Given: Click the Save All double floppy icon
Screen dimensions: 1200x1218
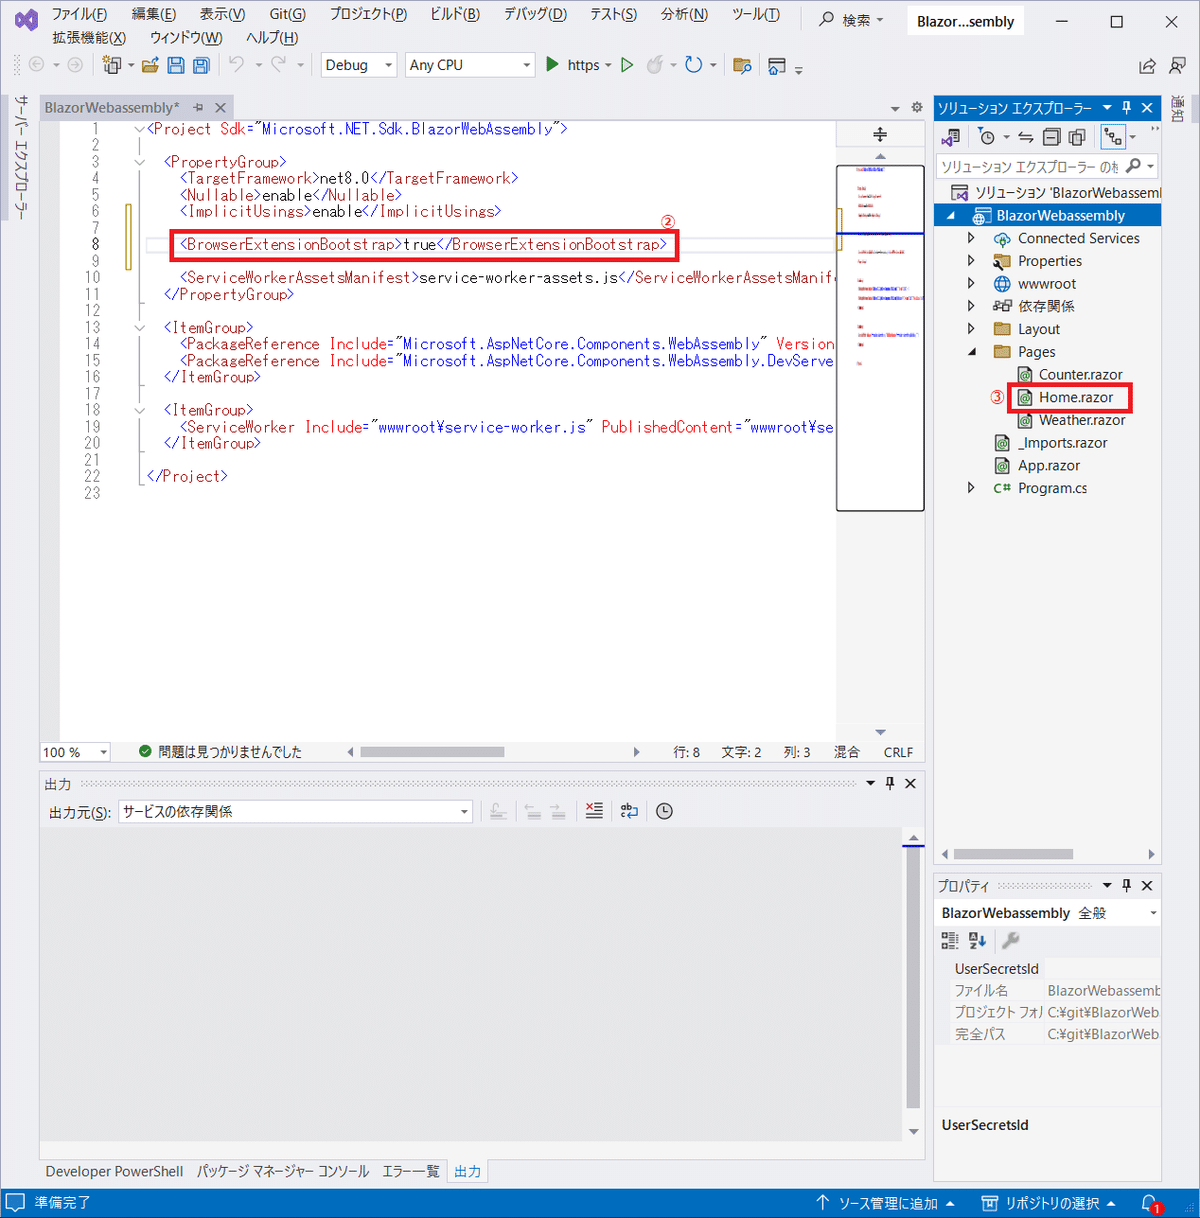Looking at the screenshot, I should point(201,65).
